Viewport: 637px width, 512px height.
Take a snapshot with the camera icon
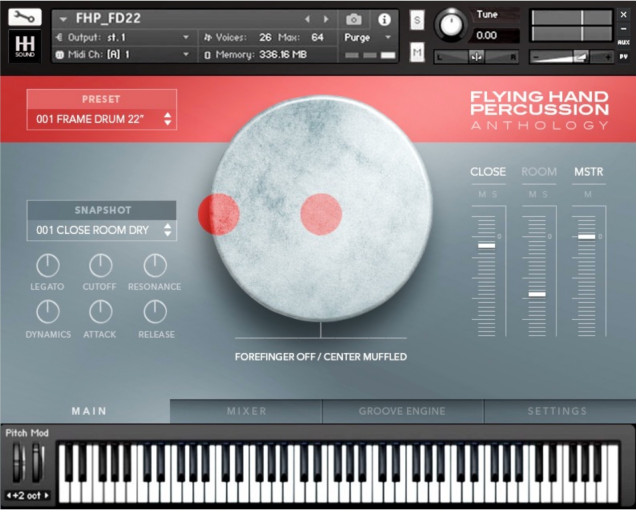point(353,20)
